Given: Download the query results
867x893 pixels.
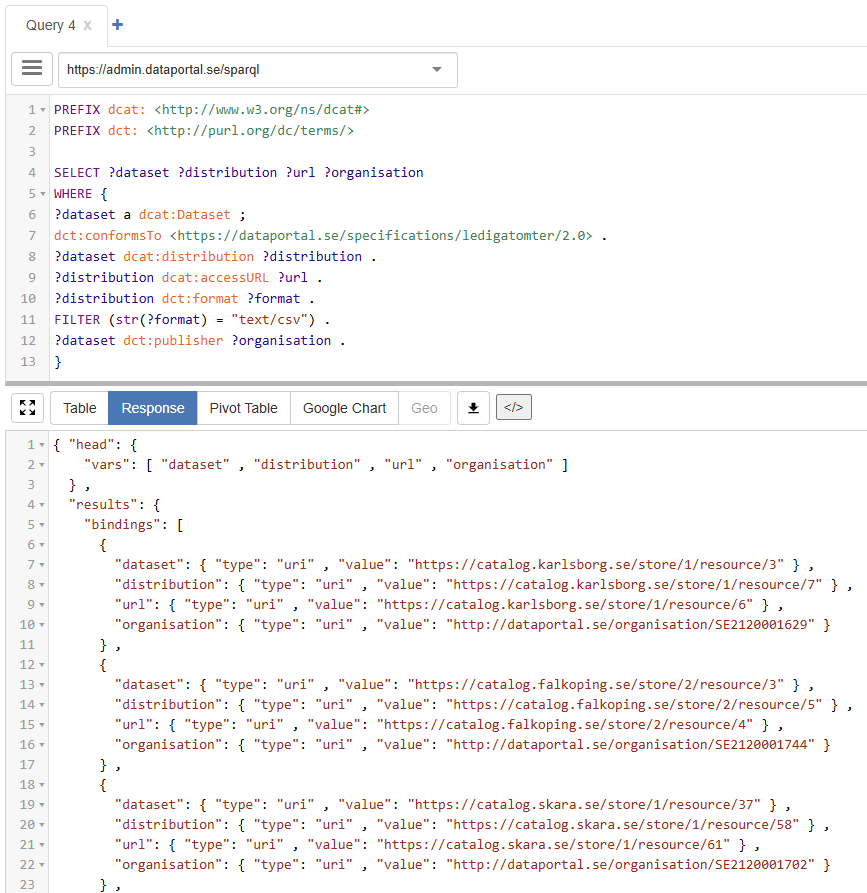Looking at the screenshot, I should pos(473,407).
